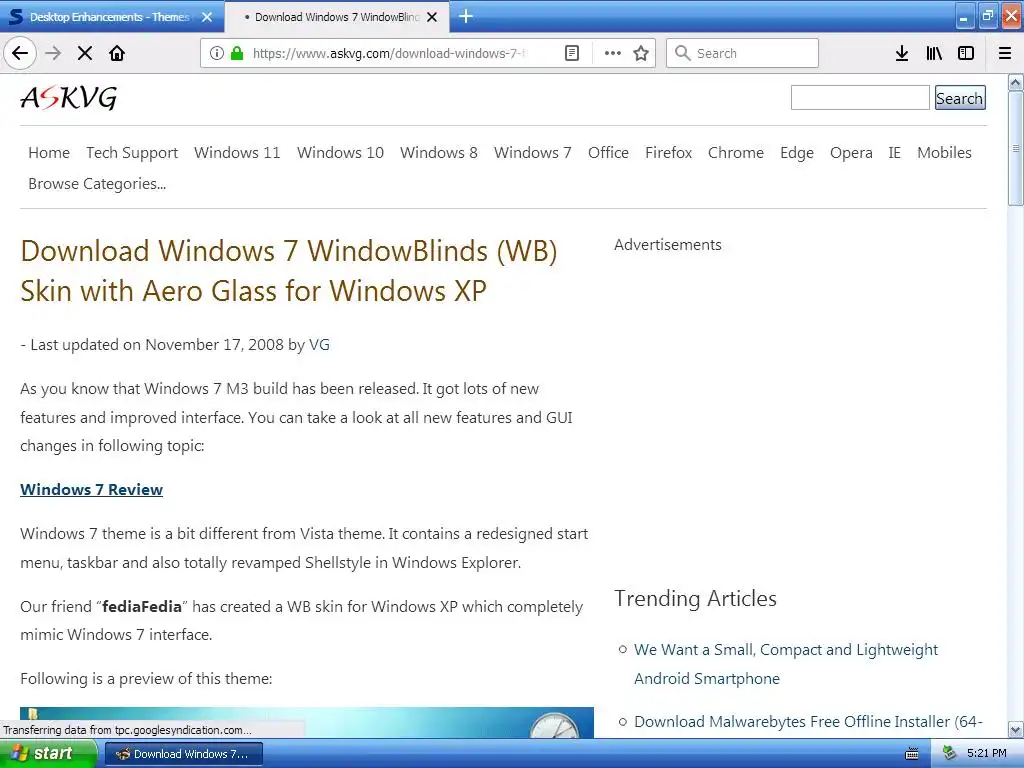
Task: Open the Mobiles category
Action: 944,152
